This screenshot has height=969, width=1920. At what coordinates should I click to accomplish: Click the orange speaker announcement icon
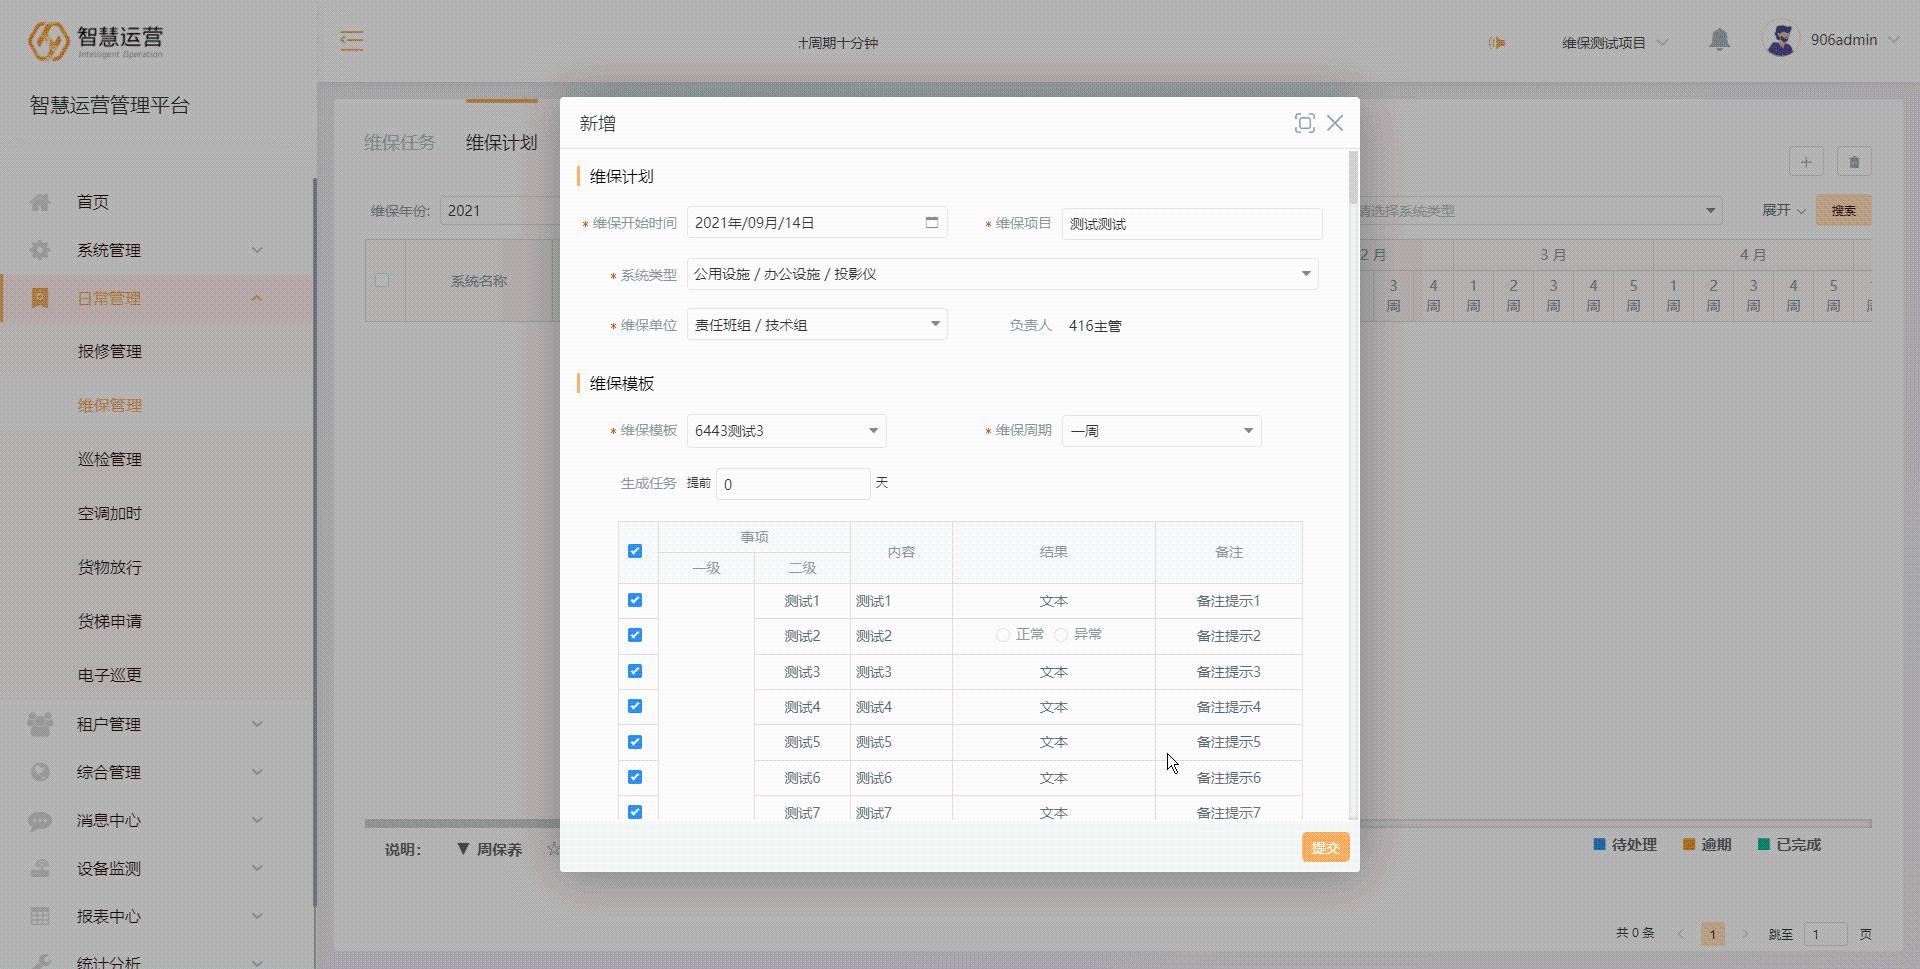(x=1496, y=42)
